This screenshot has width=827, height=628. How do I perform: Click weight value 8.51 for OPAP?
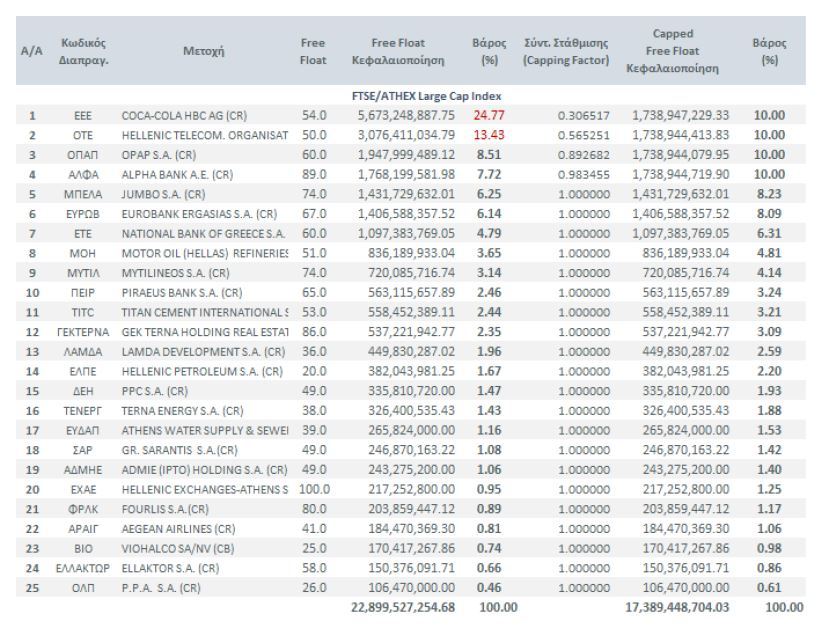click(489, 155)
